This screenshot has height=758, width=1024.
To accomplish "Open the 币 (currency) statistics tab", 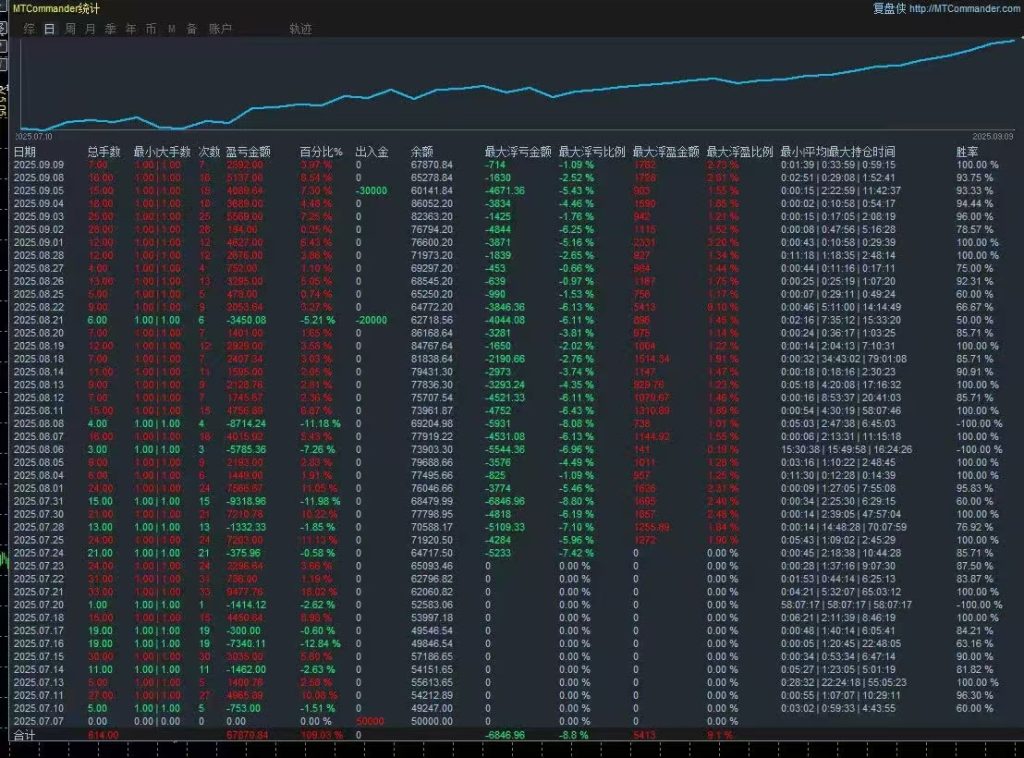I will (x=150, y=29).
